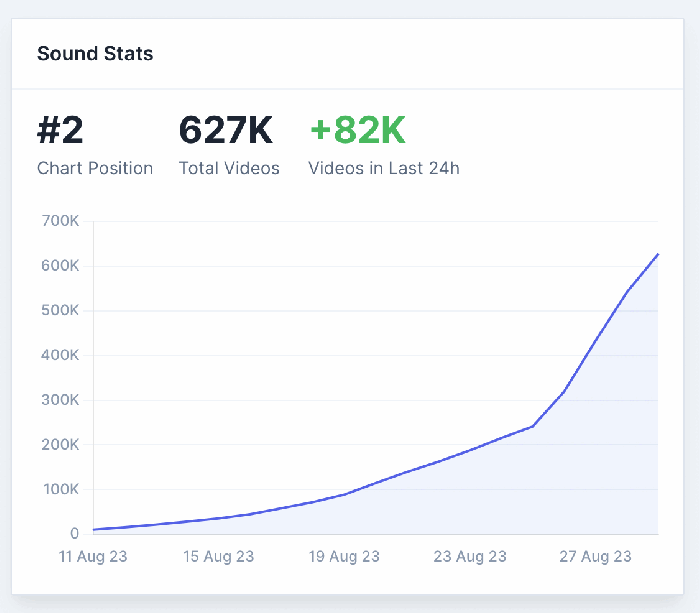Select the 627K total videos figure
Image resolution: width=700 pixels, height=613 pixels.
[226, 131]
